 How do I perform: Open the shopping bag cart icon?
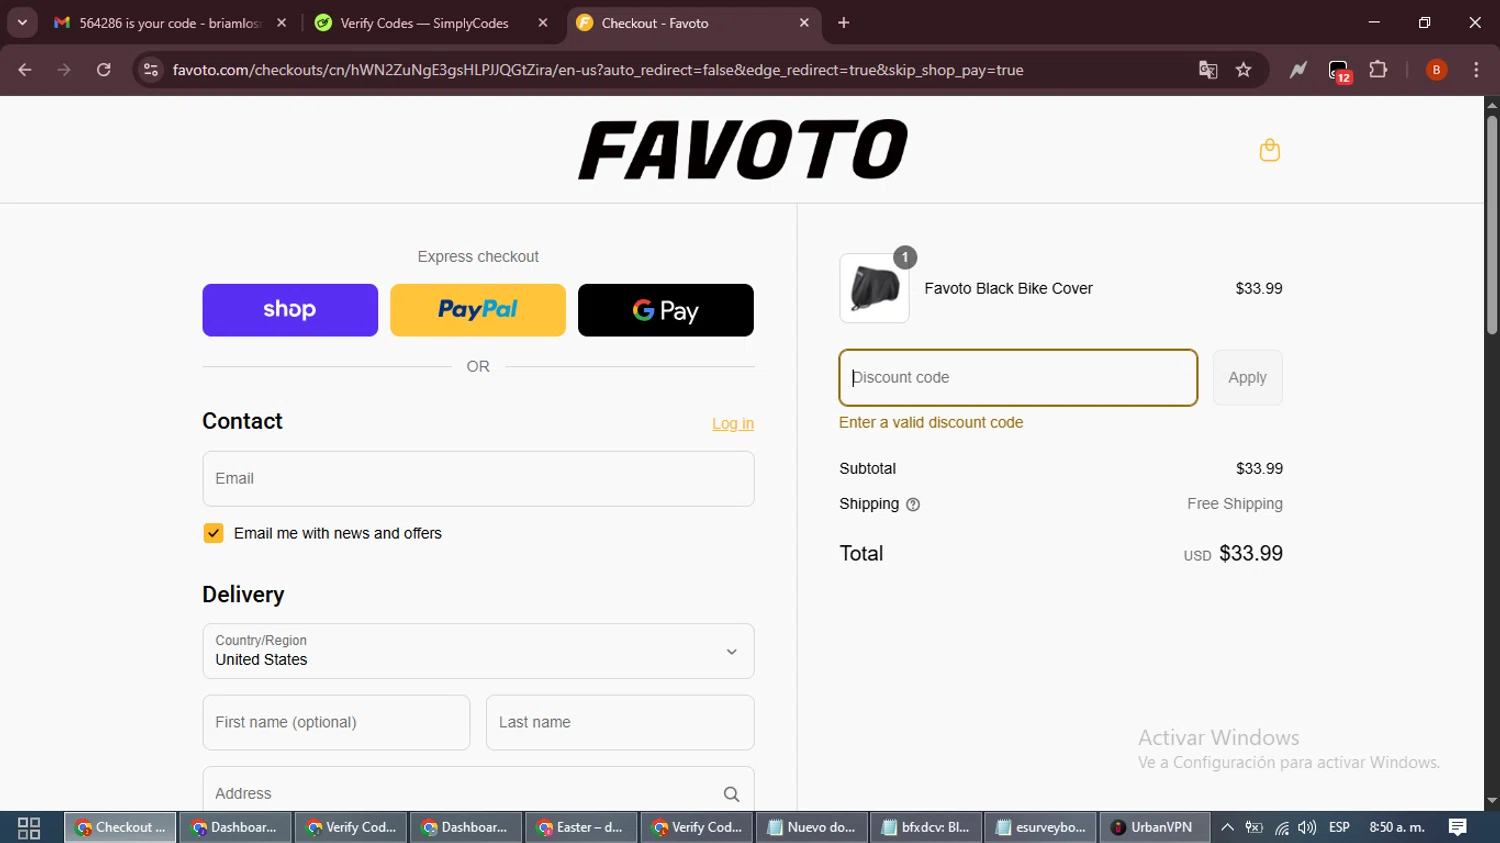[x=1269, y=150]
